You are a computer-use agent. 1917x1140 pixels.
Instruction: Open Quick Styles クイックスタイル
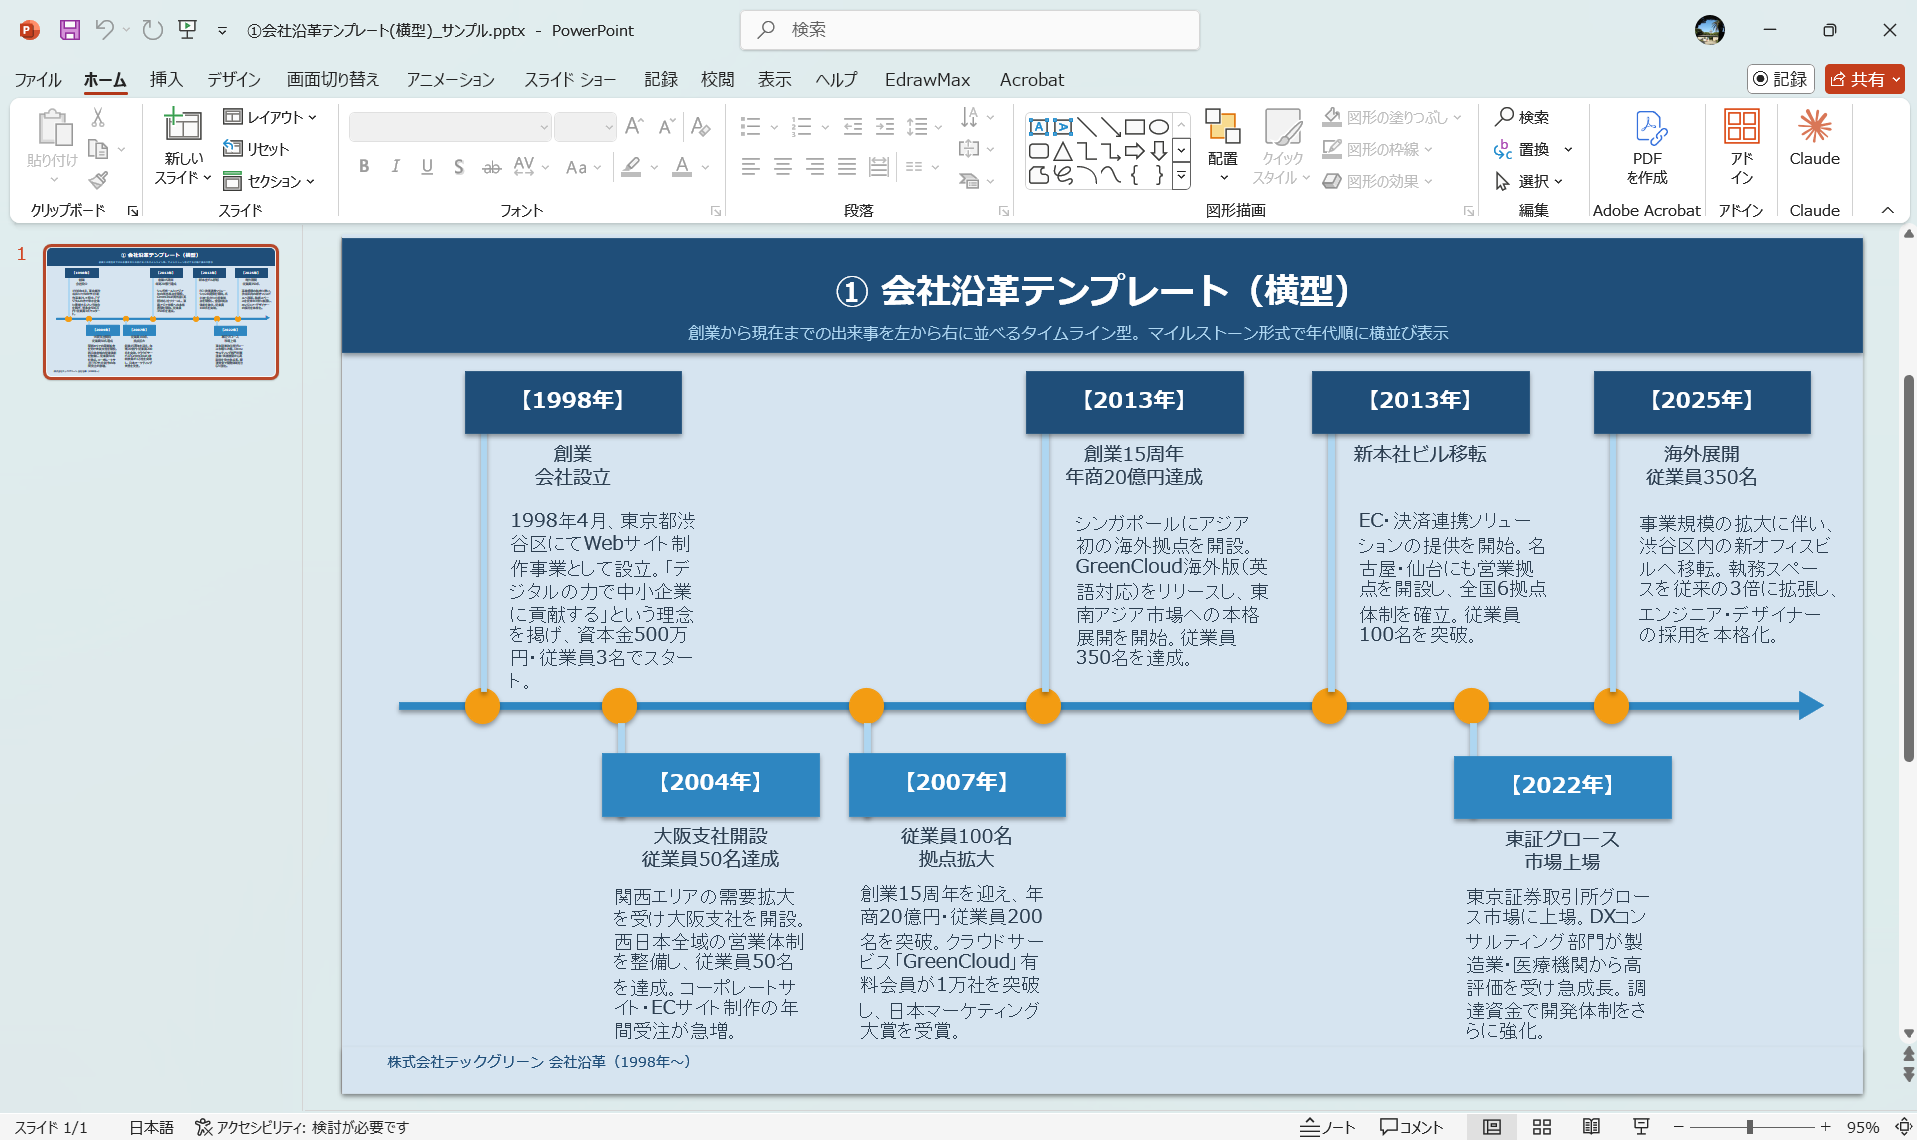1282,146
